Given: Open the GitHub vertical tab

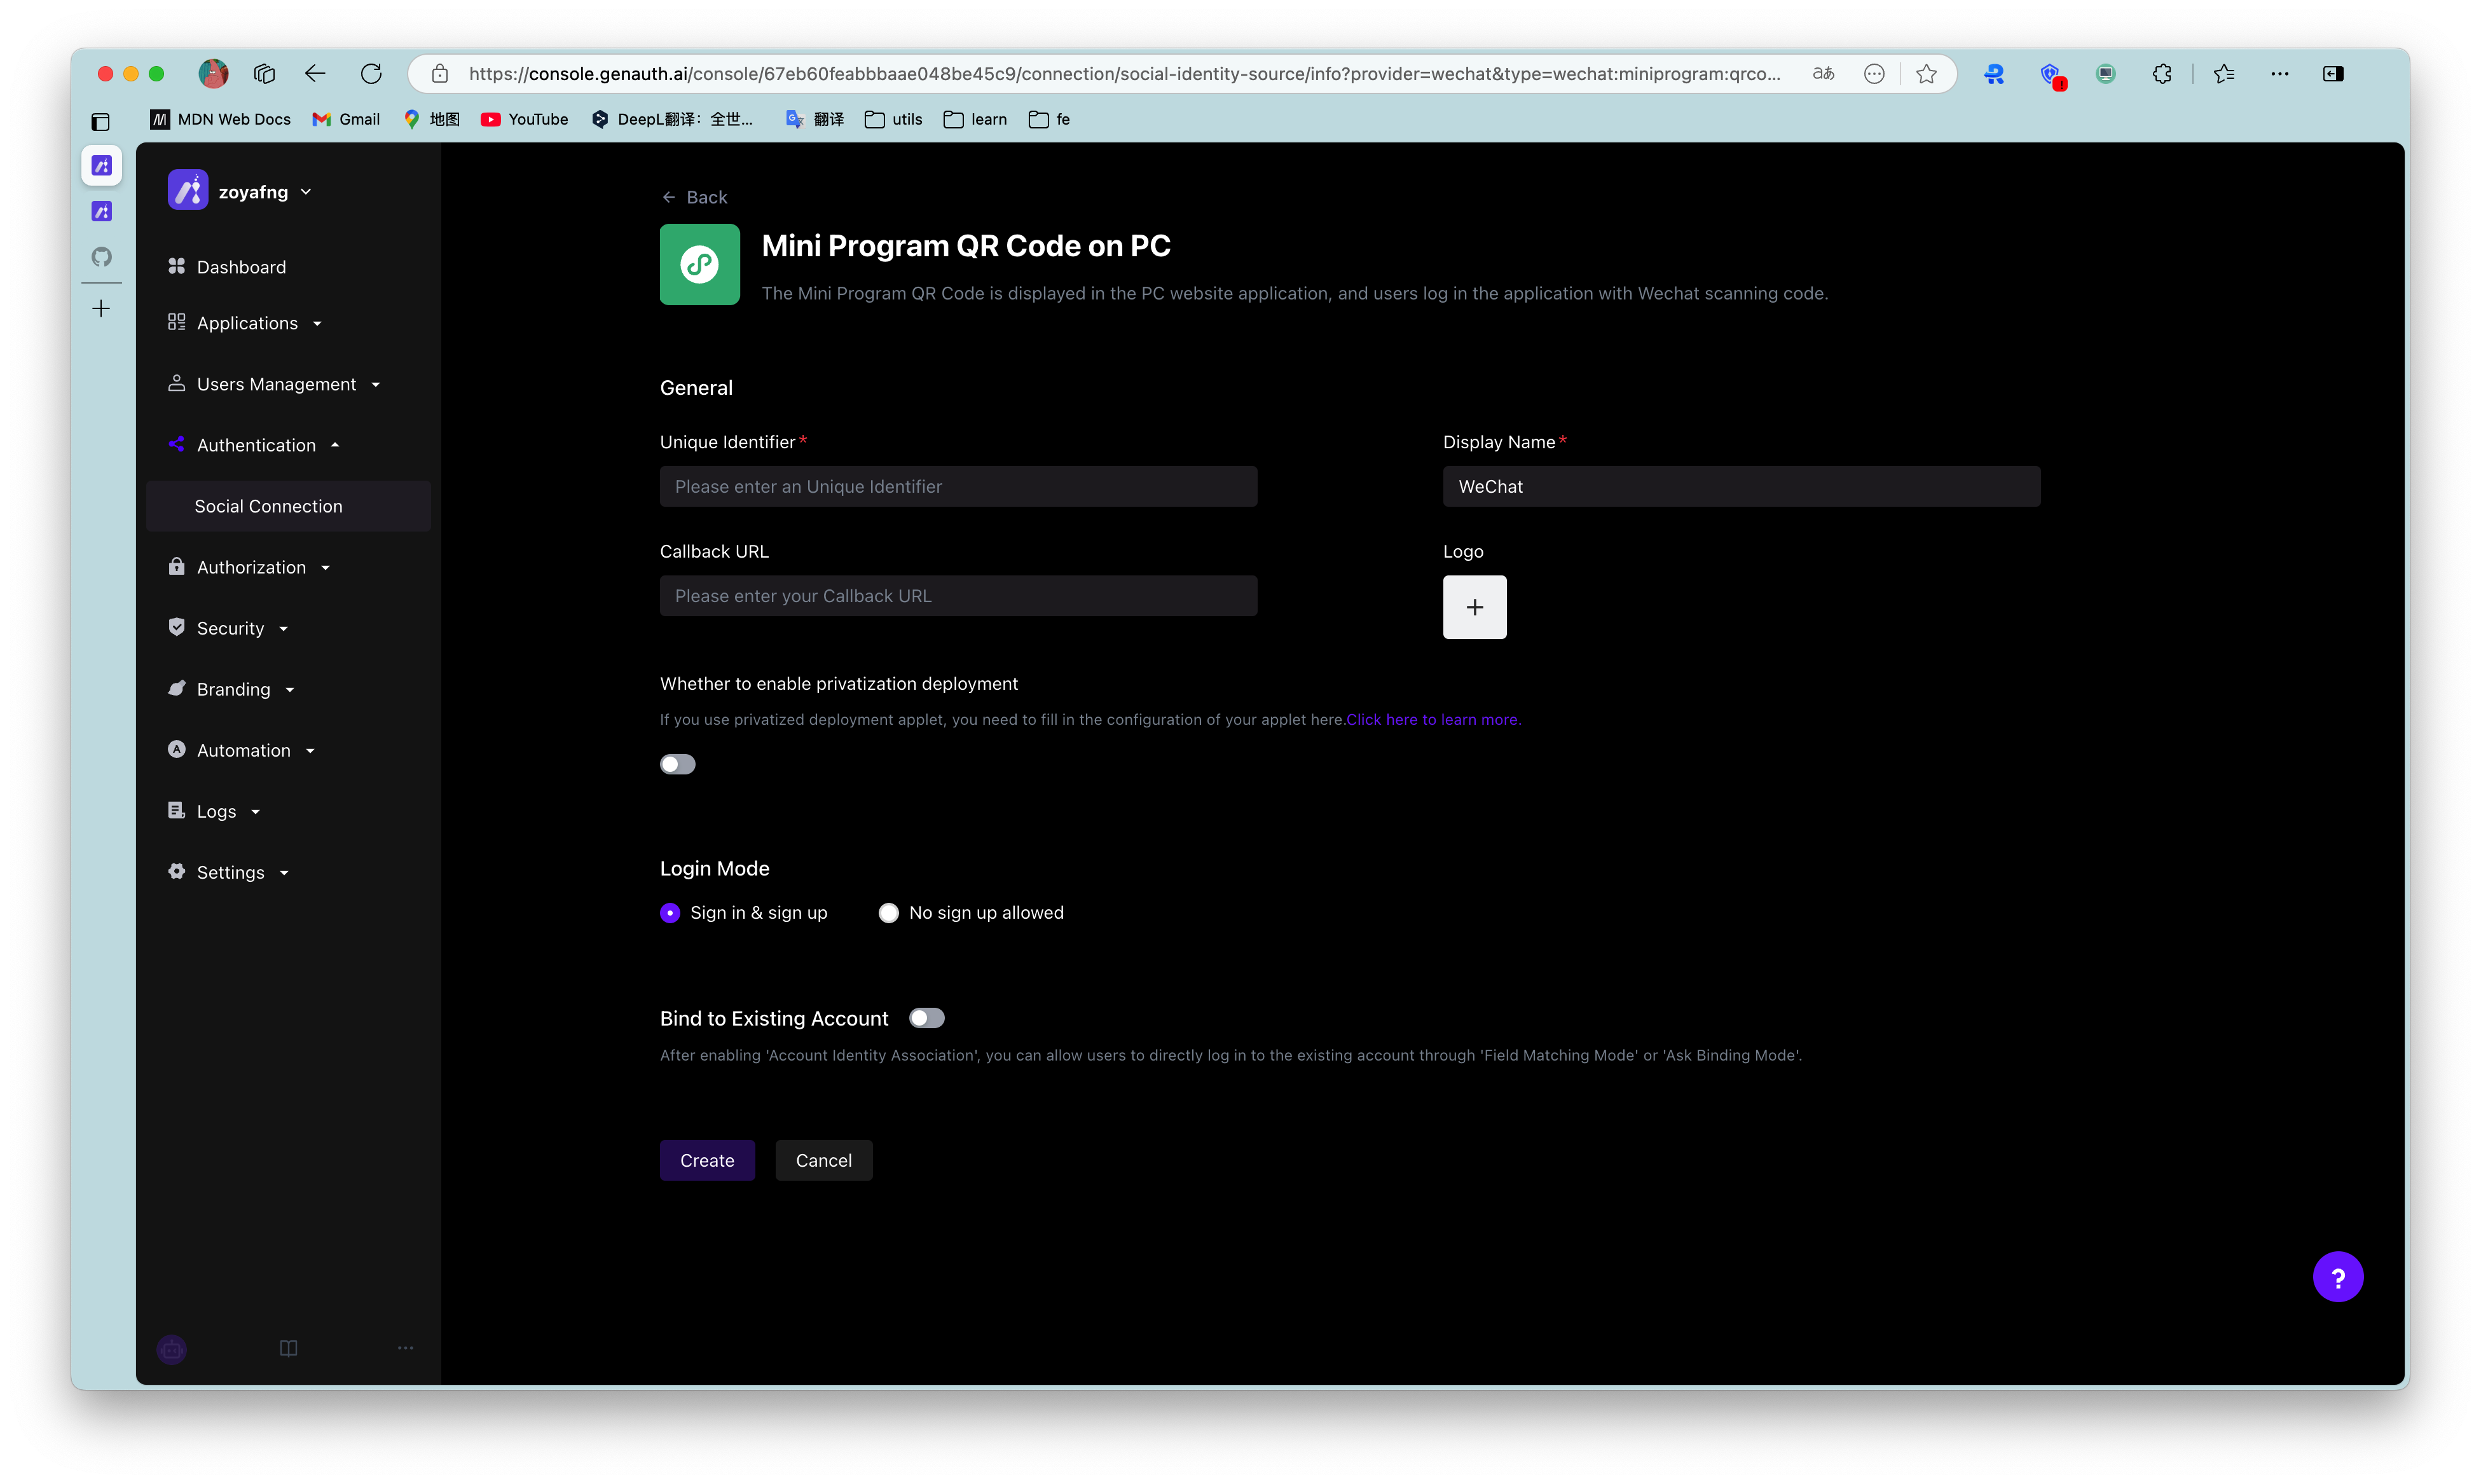Looking at the screenshot, I should click(x=101, y=257).
